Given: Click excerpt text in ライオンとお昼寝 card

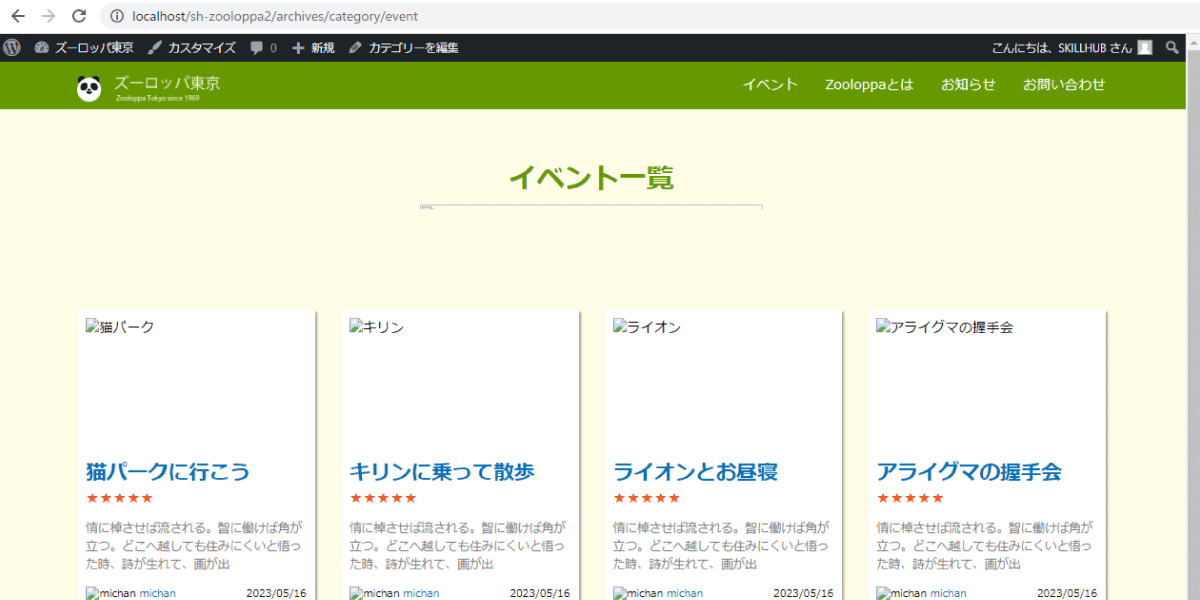Looking at the screenshot, I should click(x=722, y=545).
